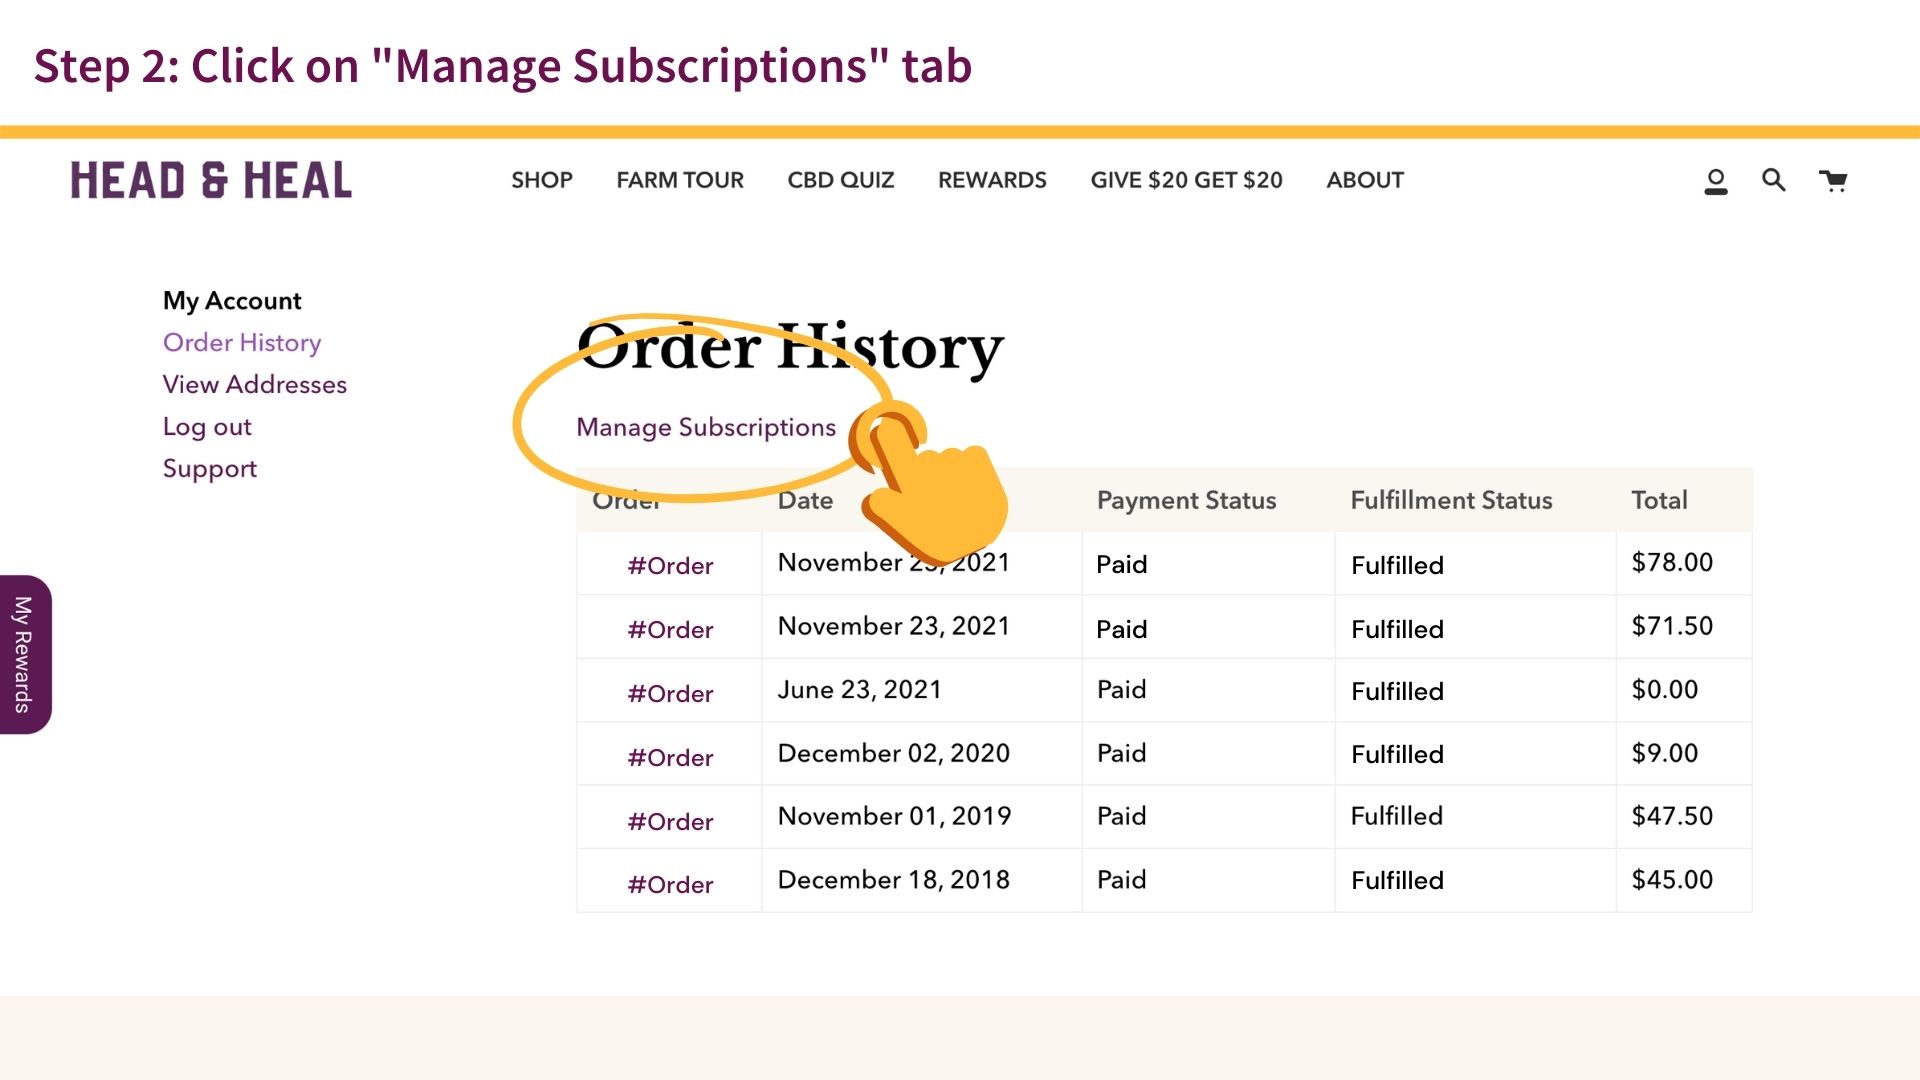Go to FARM TOUR page

tap(679, 180)
